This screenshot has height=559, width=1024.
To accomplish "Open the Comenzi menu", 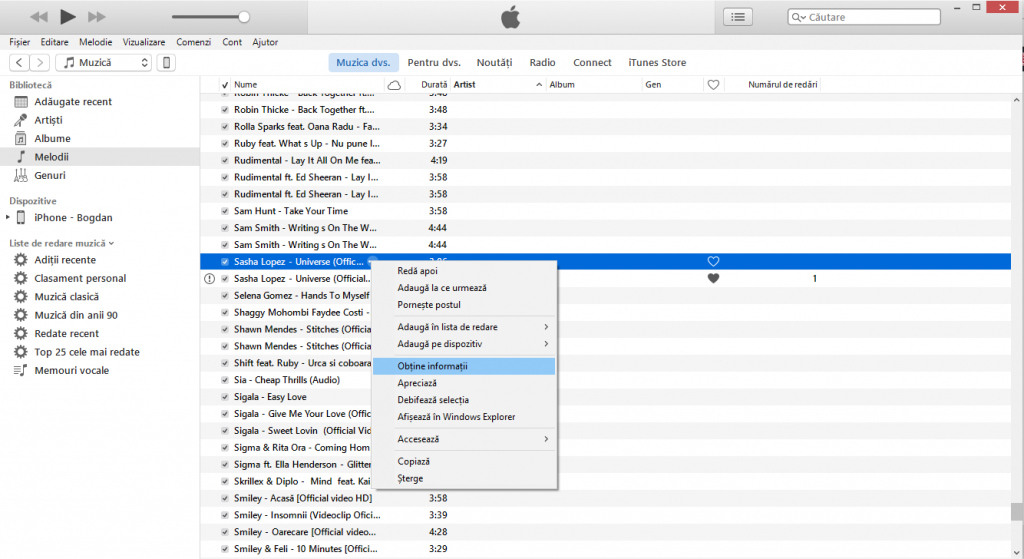I will coord(193,42).
